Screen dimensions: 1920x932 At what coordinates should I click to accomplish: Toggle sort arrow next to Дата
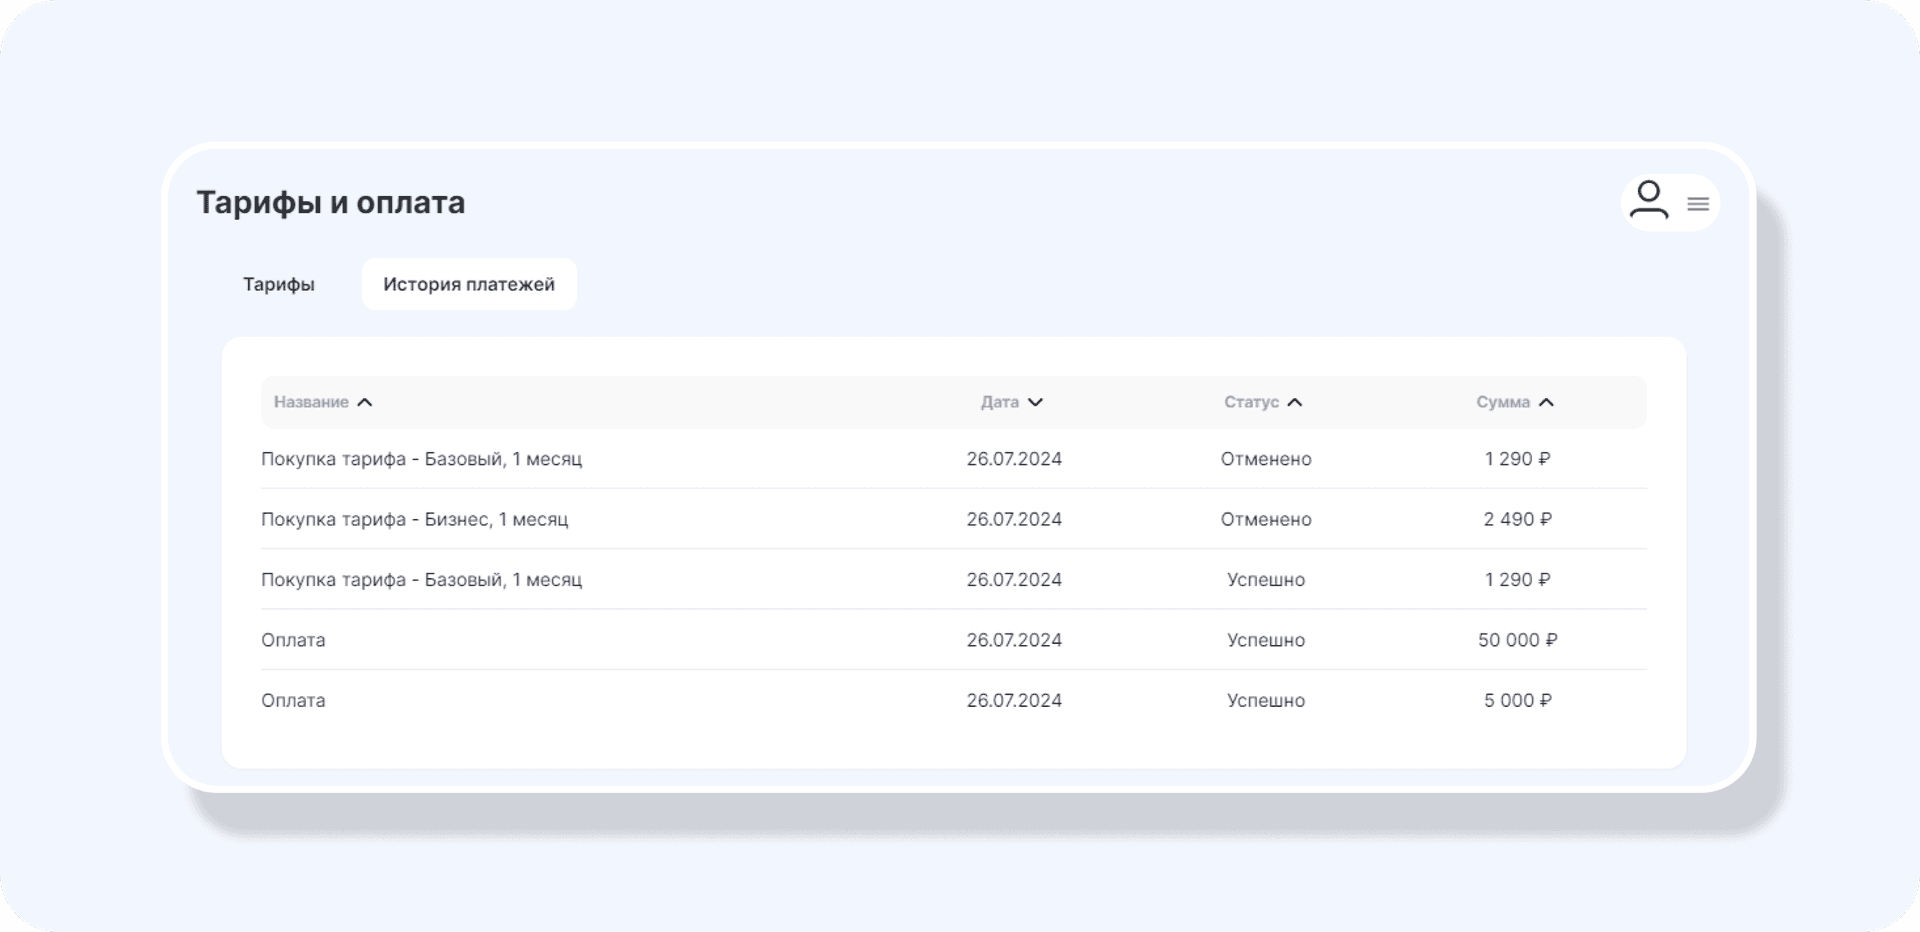coord(1035,402)
